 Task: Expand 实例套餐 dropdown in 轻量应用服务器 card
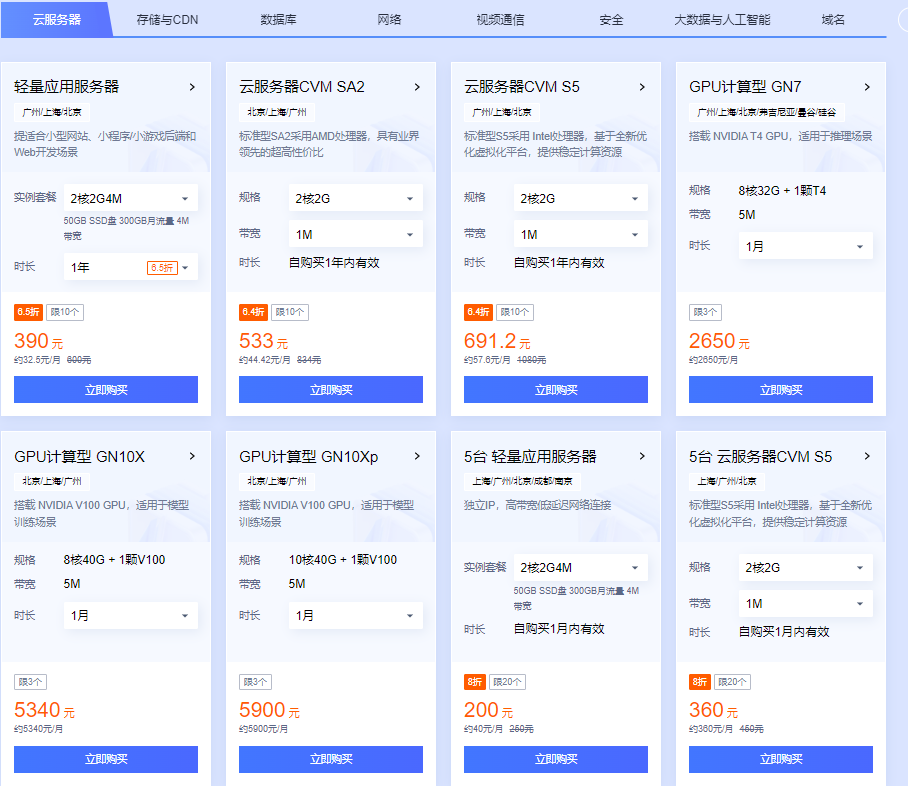click(130, 199)
